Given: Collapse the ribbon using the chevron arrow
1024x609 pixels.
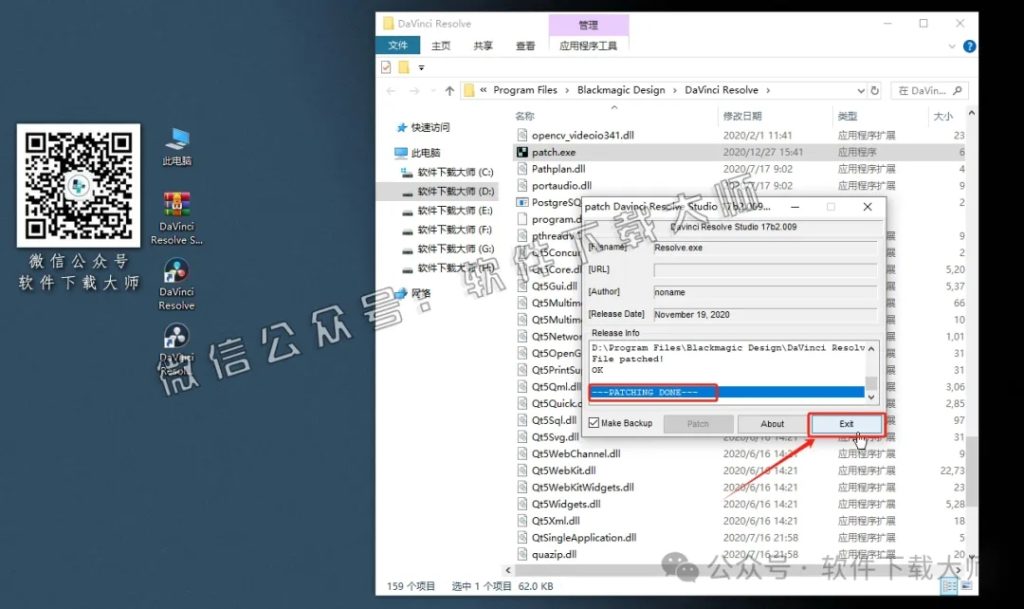Looking at the screenshot, I should tap(953, 45).
